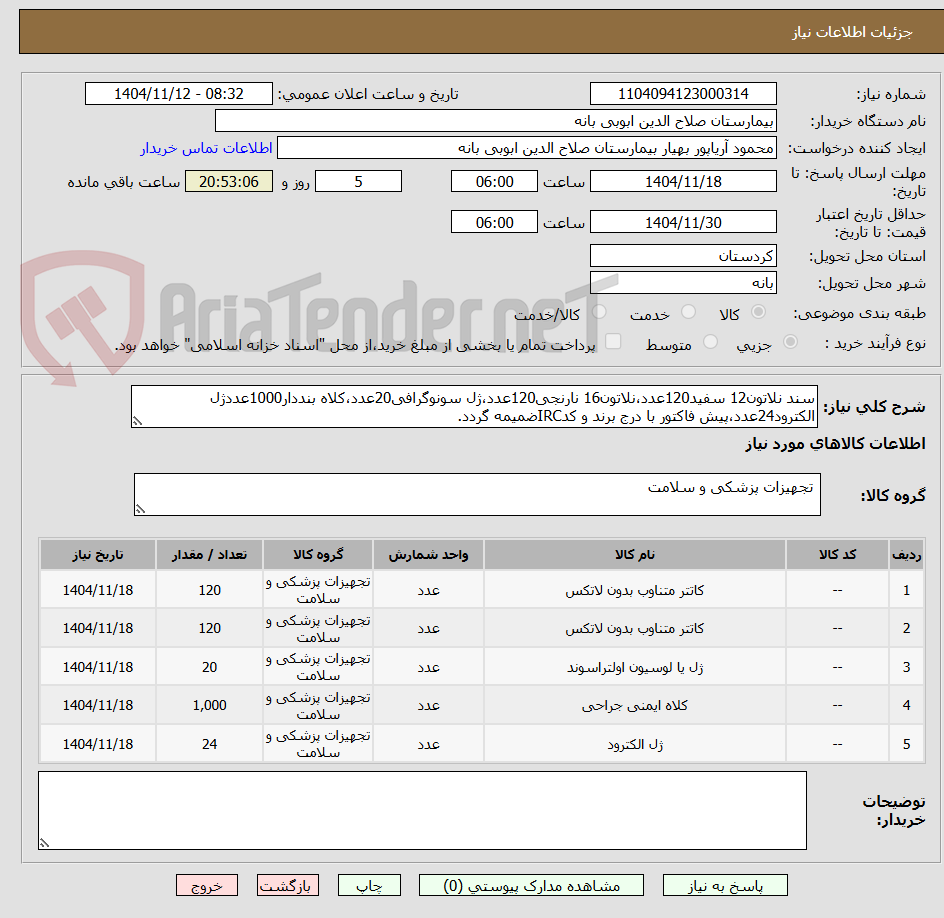944x918 pixels.
Task: Select the متوسط purchase type radio
Action: click(x=710, y=342)
